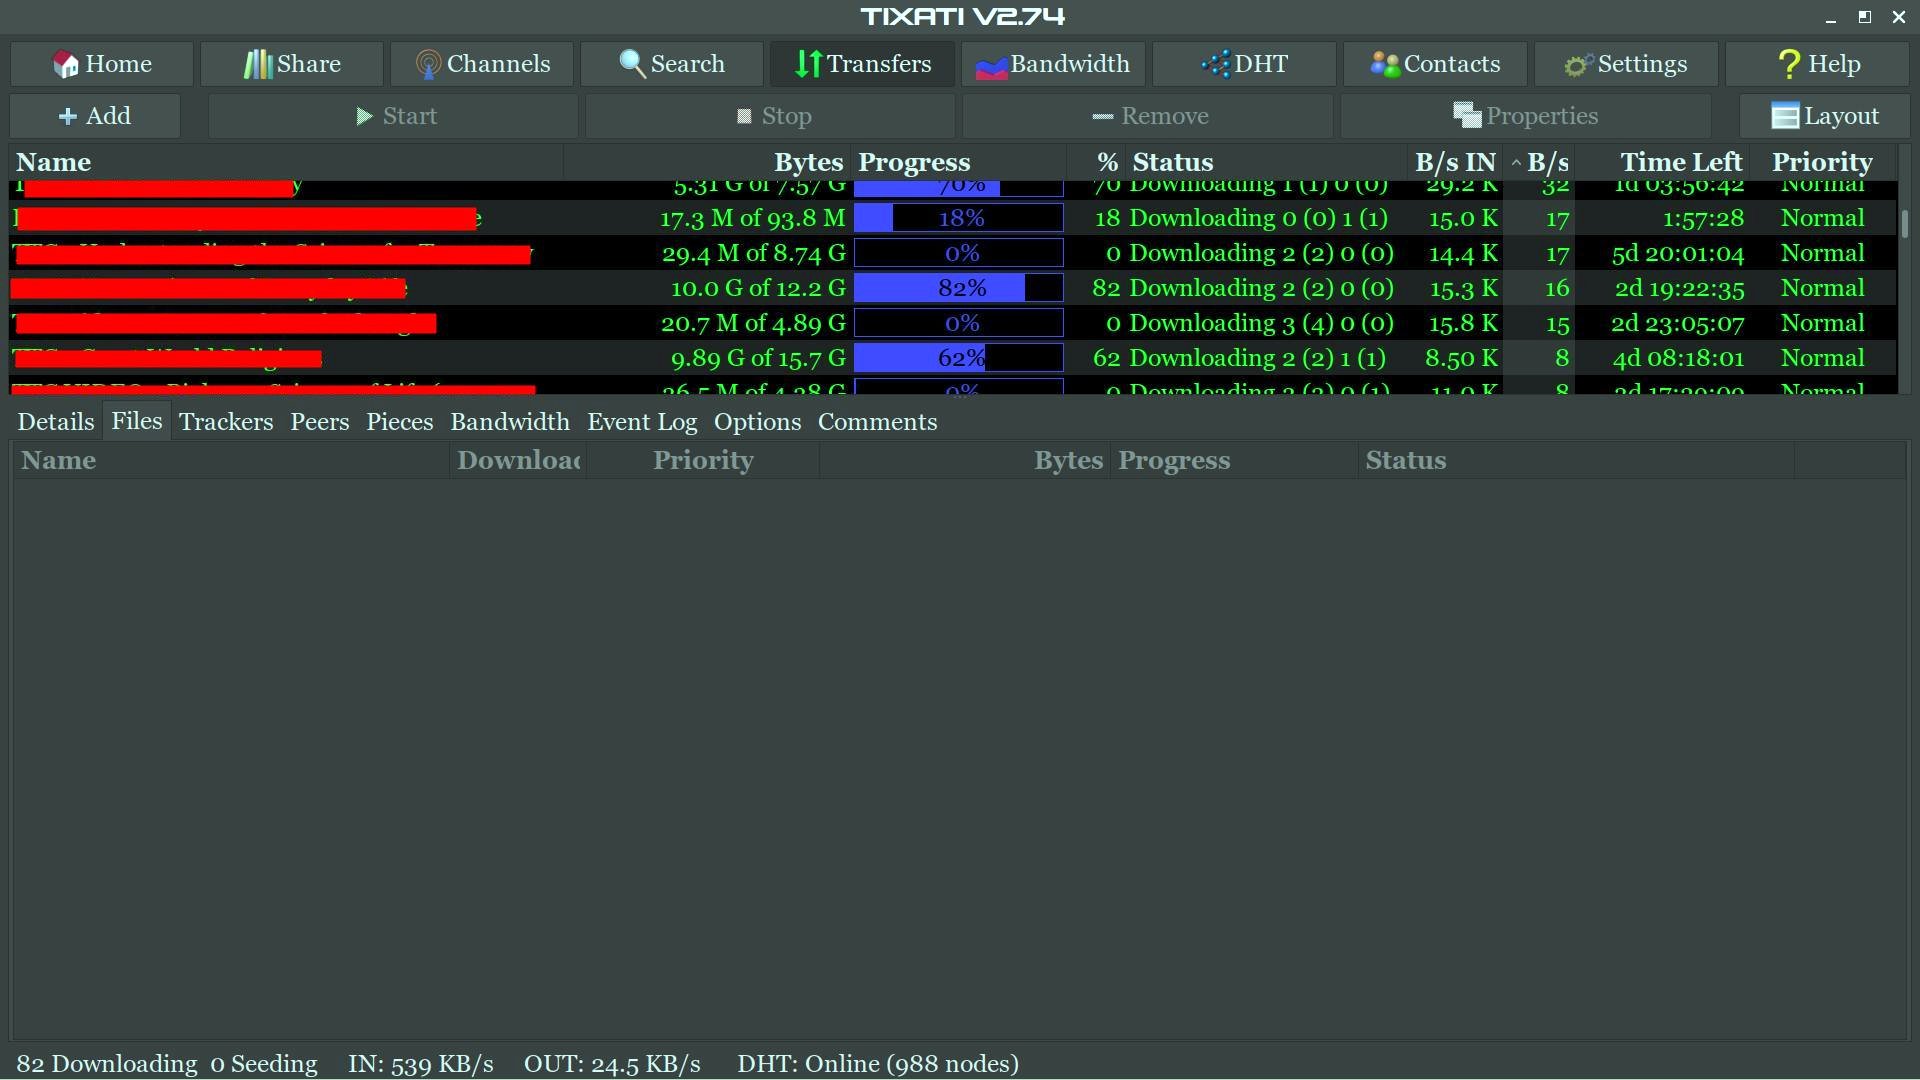Select the 82% progress bar
Viewport: 1920px width, 1080px height.
[958, 288]
